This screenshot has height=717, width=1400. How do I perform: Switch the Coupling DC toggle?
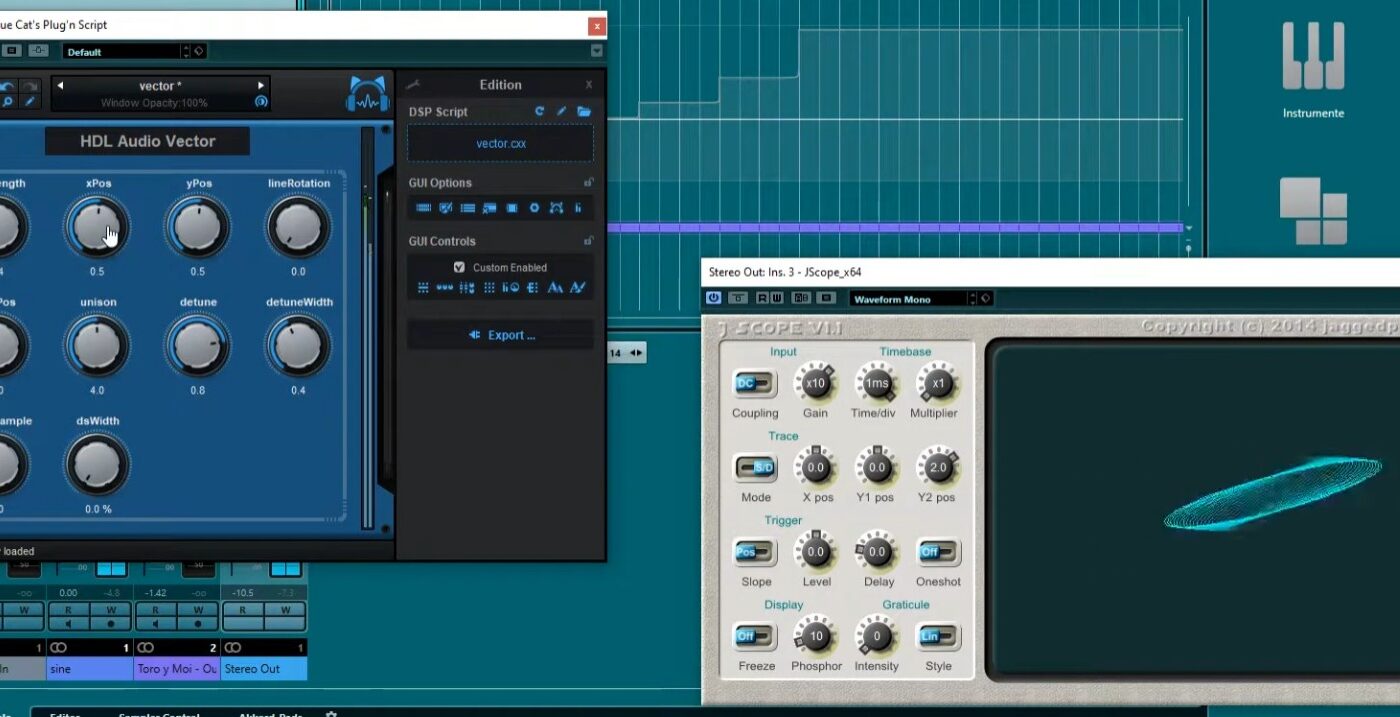[x=755, y=383]
